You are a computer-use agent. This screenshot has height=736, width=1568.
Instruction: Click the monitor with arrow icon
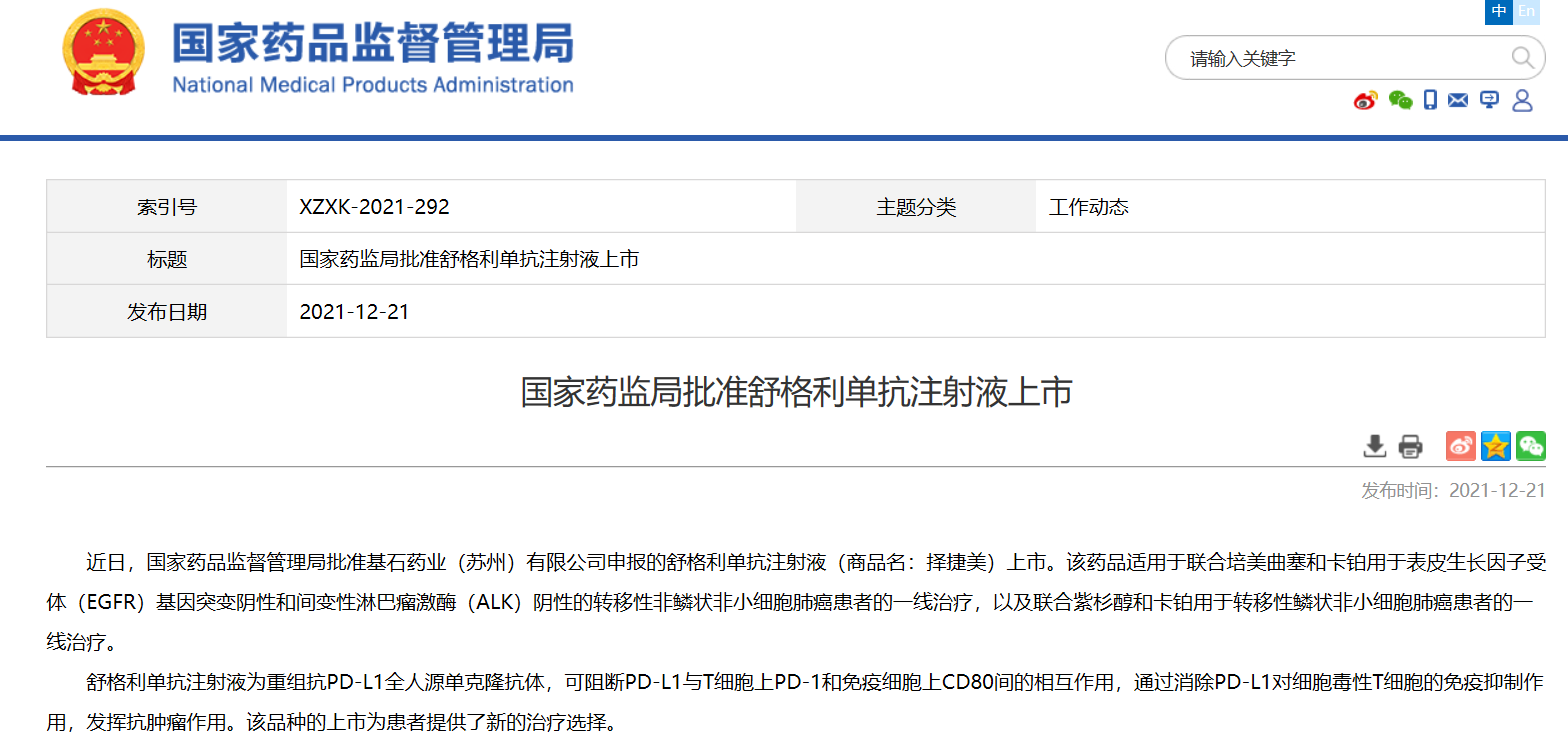pyautogui.click(x=1489, y=100)
